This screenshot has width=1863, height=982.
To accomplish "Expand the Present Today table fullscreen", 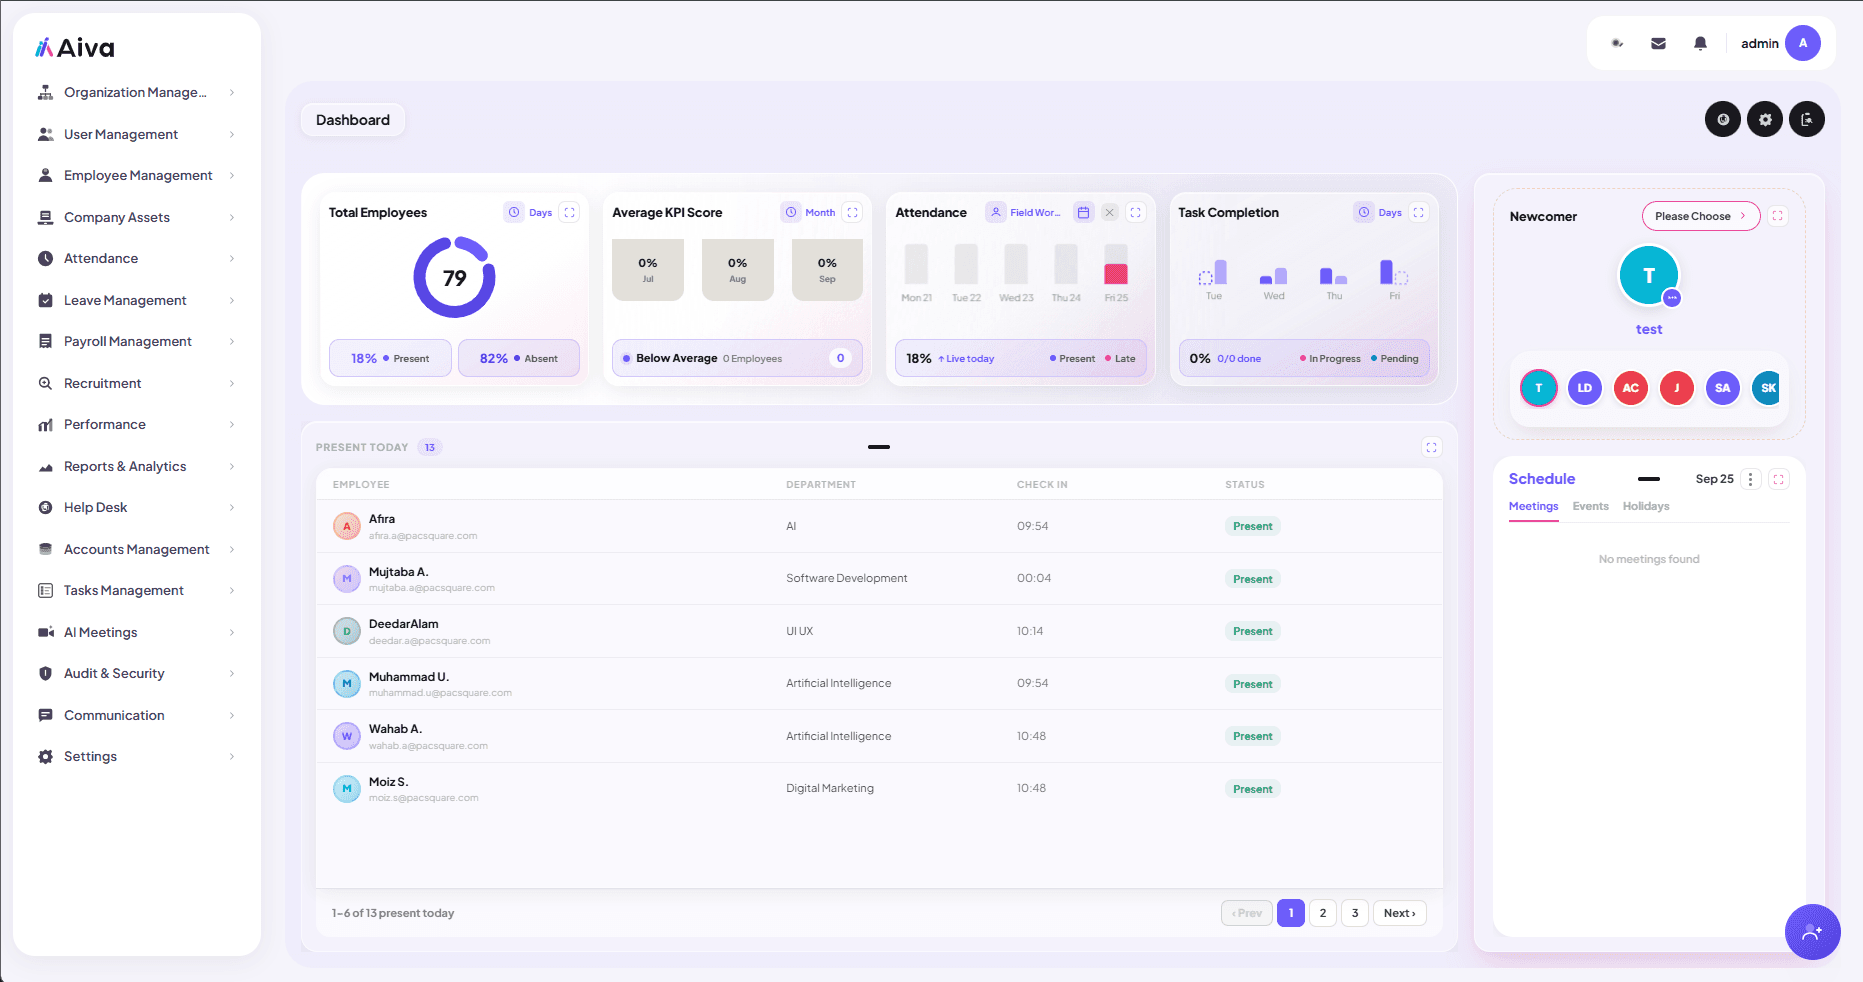I will 1432,447.
